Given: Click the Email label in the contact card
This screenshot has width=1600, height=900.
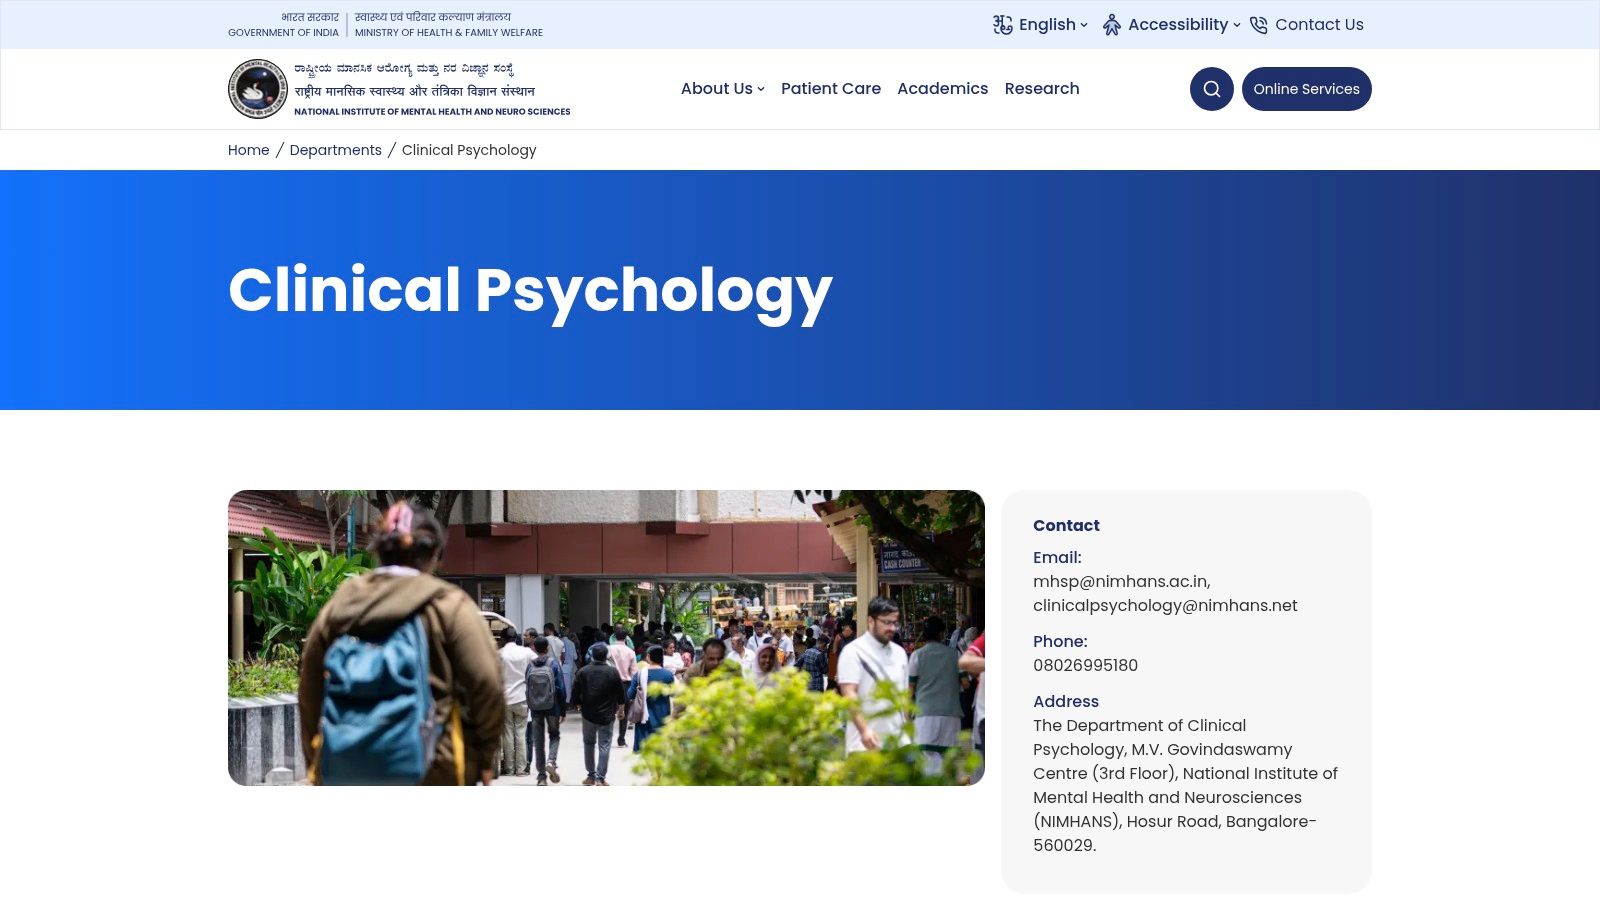Looking at the screenshot, I should pos(1057,558).
